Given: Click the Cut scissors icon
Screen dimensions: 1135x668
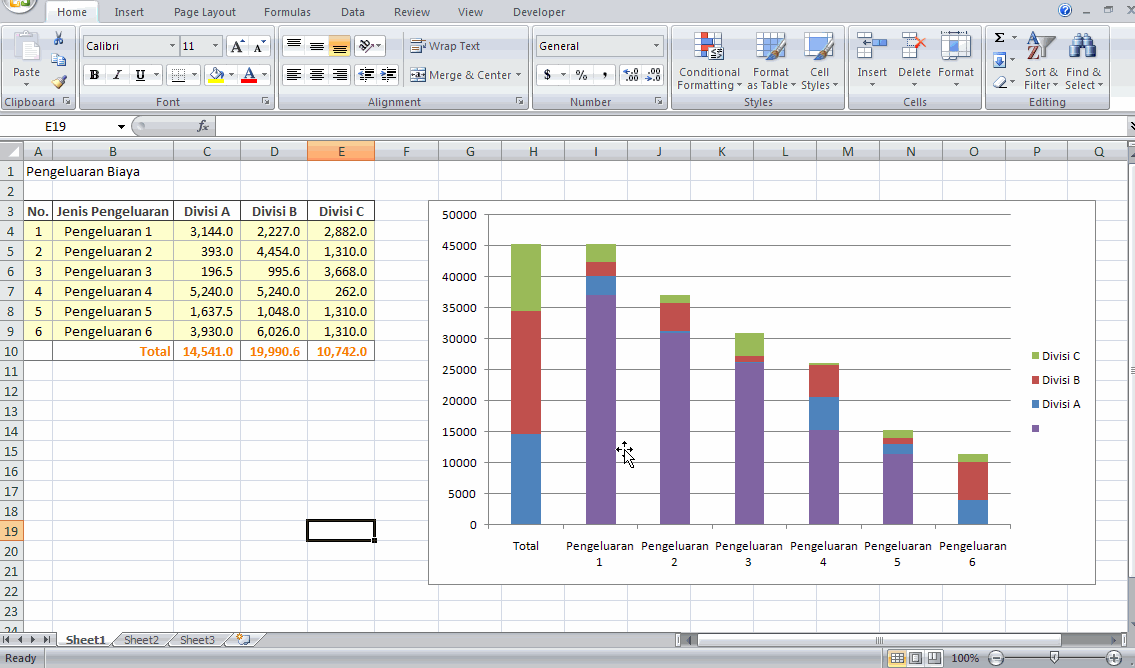Looking at the screenshot, I should coord(59,38).
